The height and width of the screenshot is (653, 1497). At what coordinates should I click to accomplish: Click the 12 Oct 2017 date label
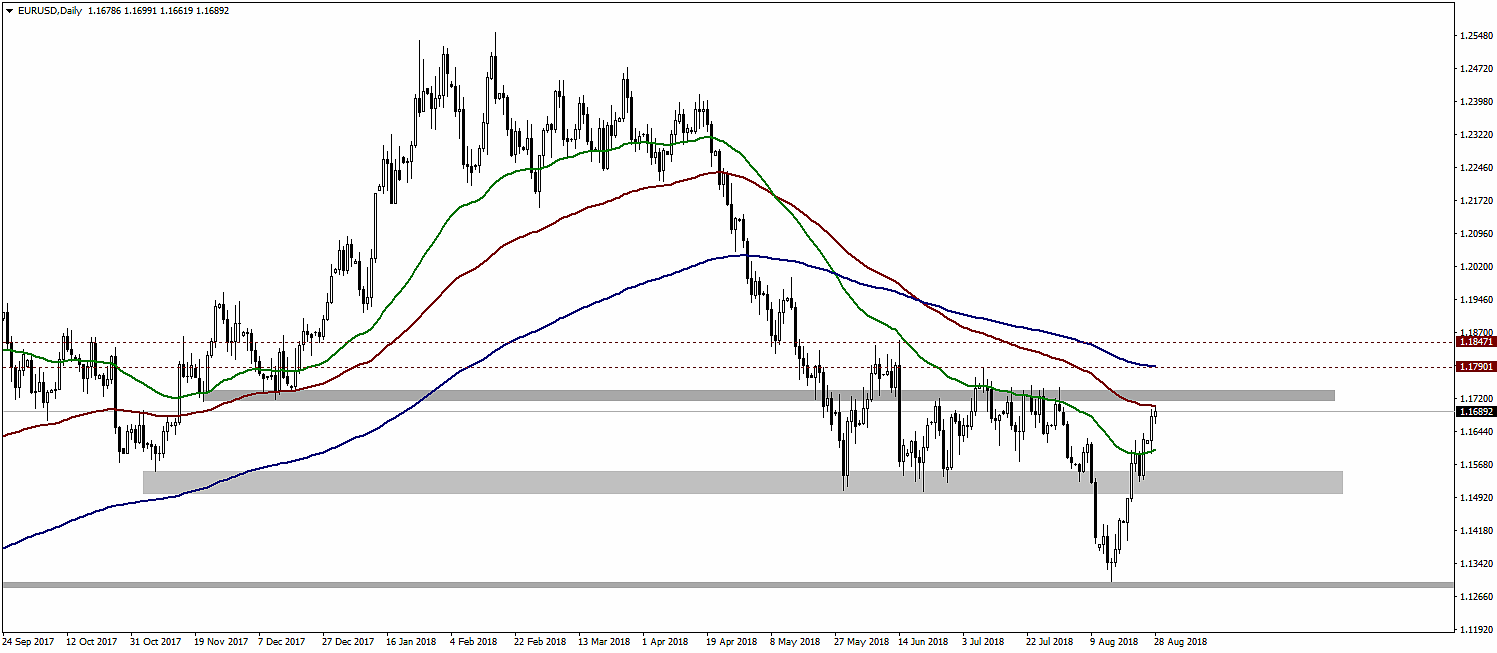[x=92, y=642]
